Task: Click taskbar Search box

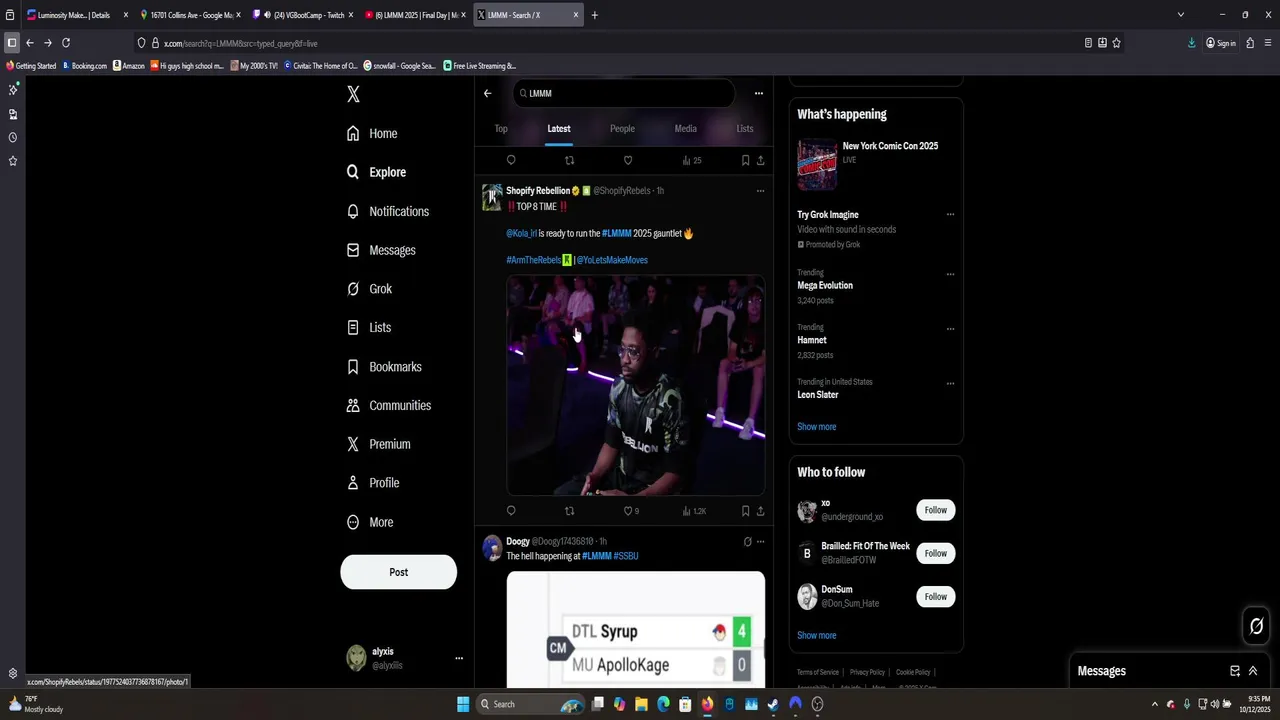Action: [x=529, y=704]
